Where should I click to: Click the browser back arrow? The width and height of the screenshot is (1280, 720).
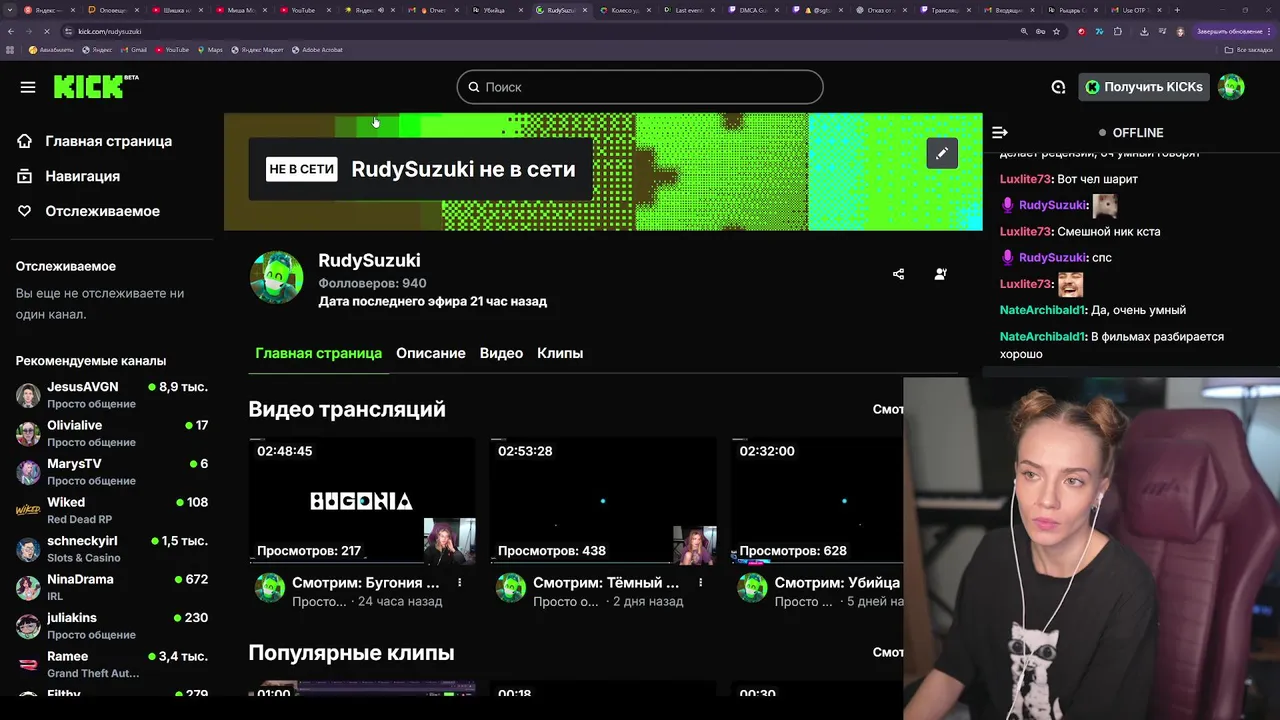point(10,31)
